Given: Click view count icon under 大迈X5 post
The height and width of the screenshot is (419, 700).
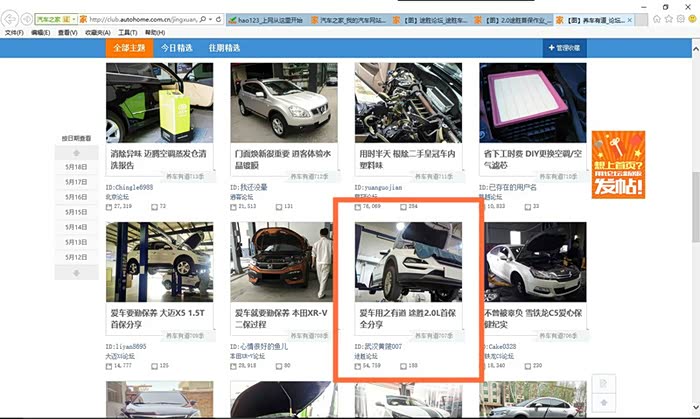Looking at the screenshot, I should [110, 365].
